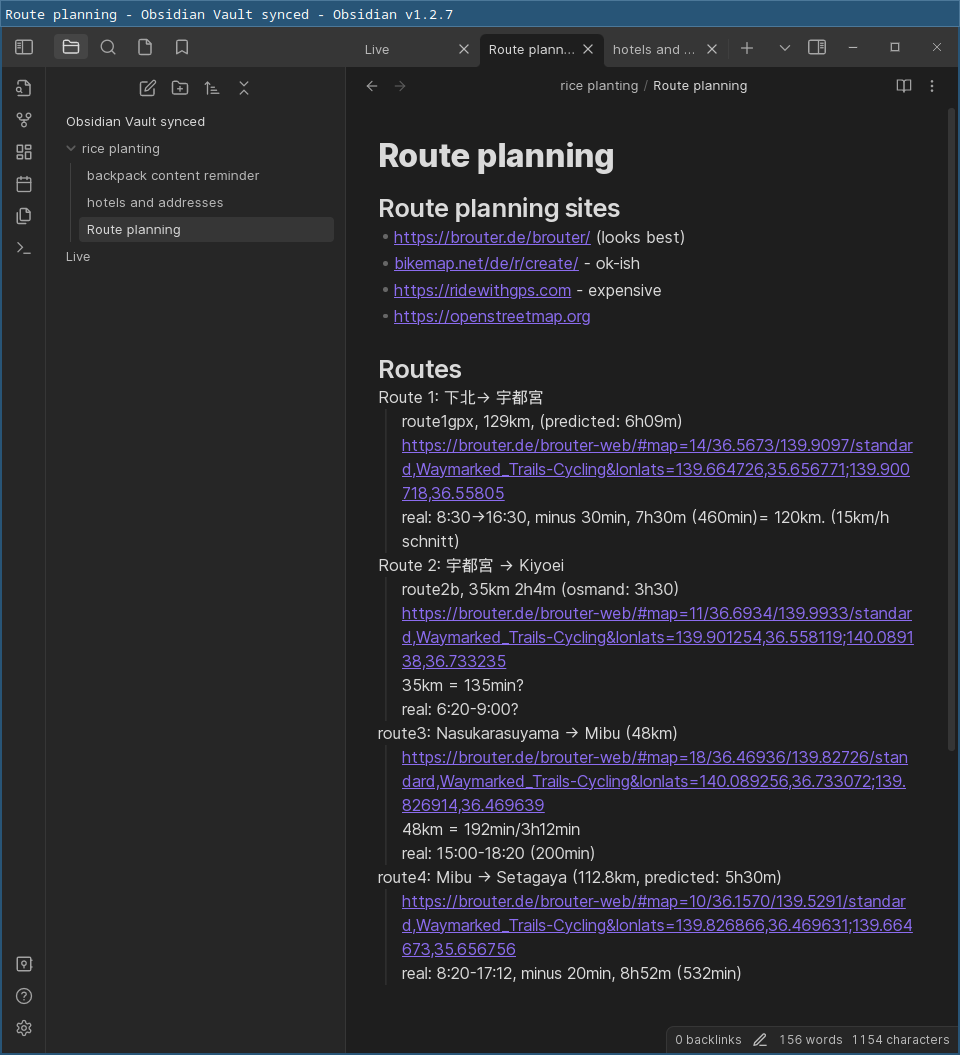The image size is (960, 1055).
Task: Toggle the left sidebar collapse icon
Action: [24, 47]
